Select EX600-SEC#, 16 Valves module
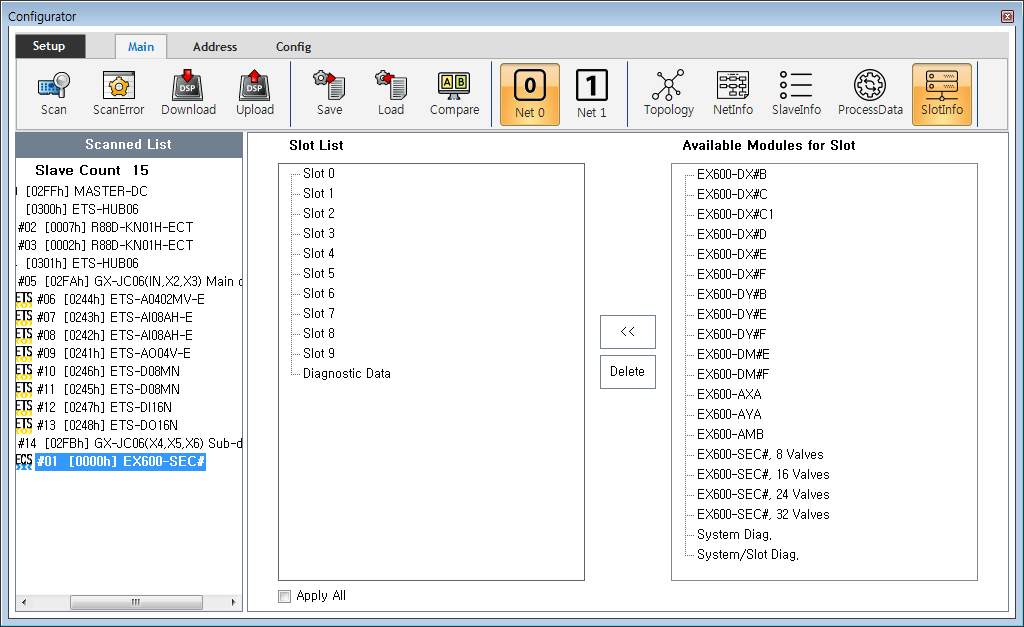The height and width of the screenshot is (627, 1024). click(763, 474)
